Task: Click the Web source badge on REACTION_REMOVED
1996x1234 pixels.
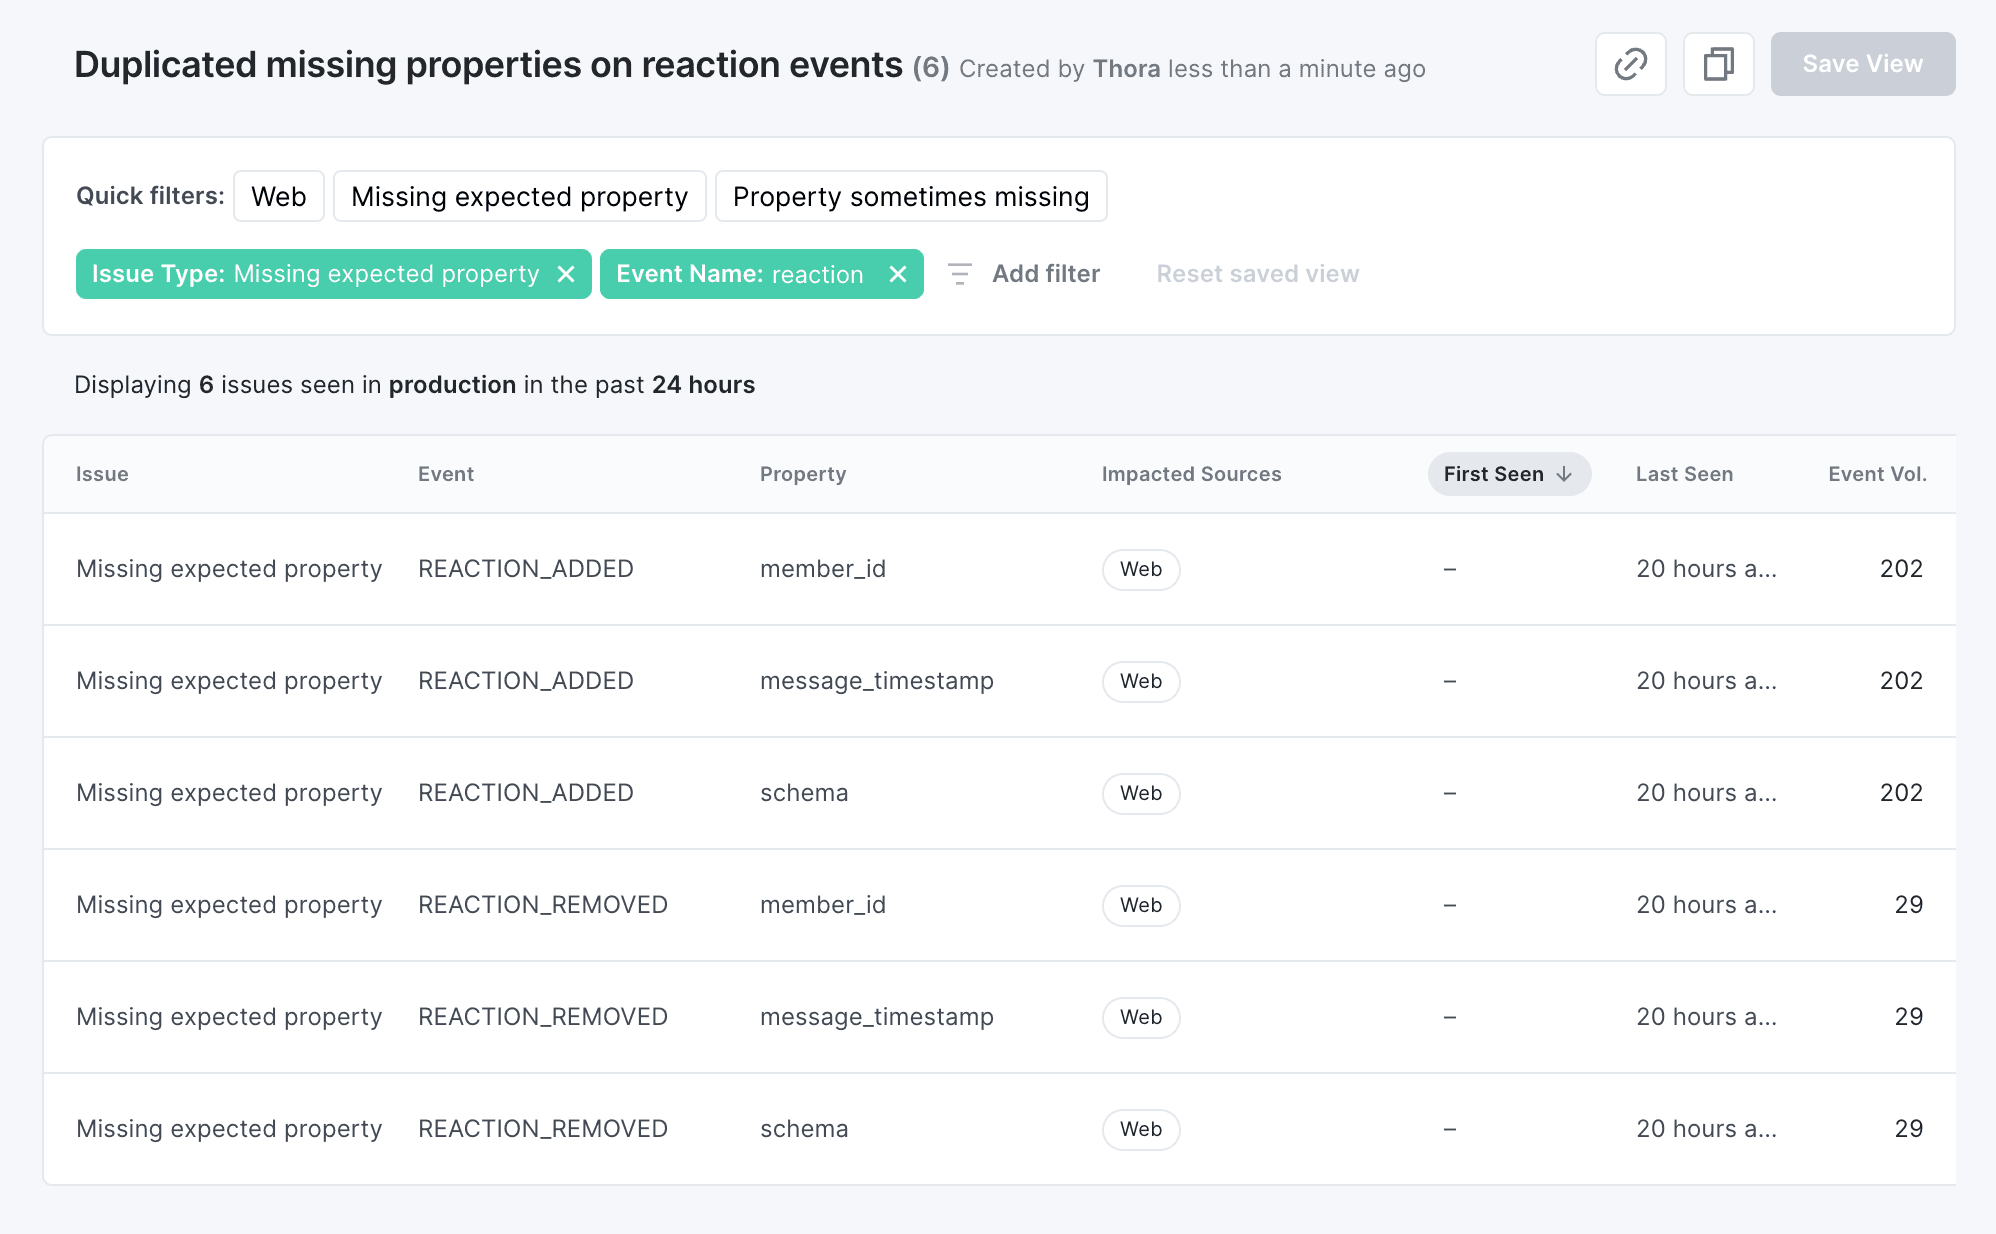Action: click(1141, 903)
